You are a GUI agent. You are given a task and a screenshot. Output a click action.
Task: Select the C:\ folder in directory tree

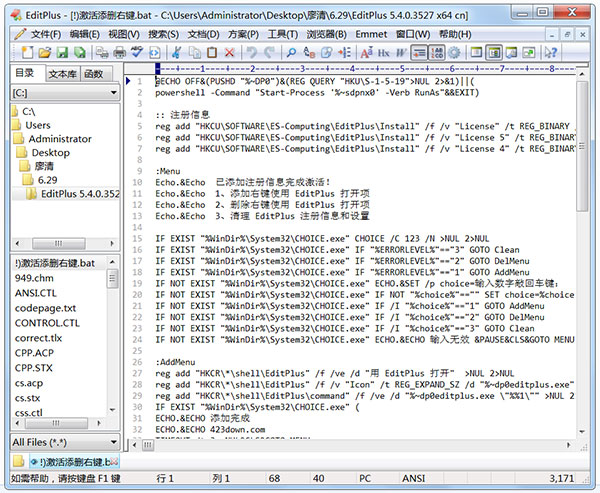coord(24,111)
